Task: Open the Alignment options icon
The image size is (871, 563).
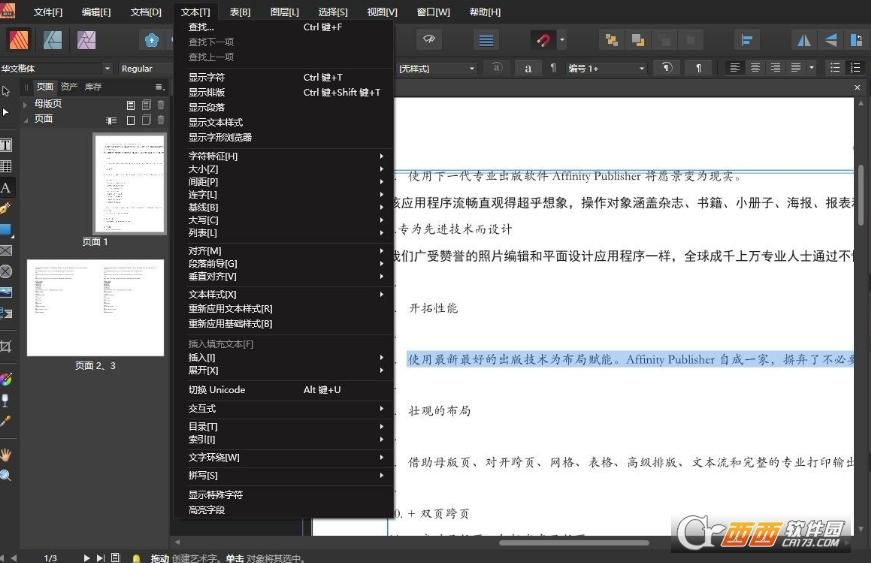Action: 747,40
